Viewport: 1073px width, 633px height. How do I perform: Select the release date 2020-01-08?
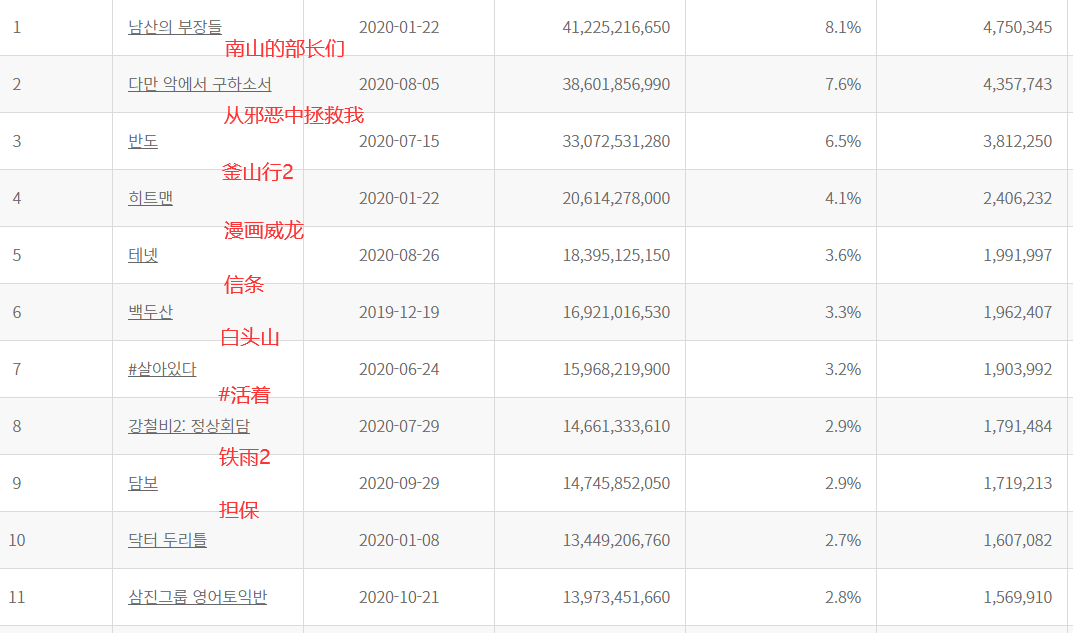coord(399,540)
